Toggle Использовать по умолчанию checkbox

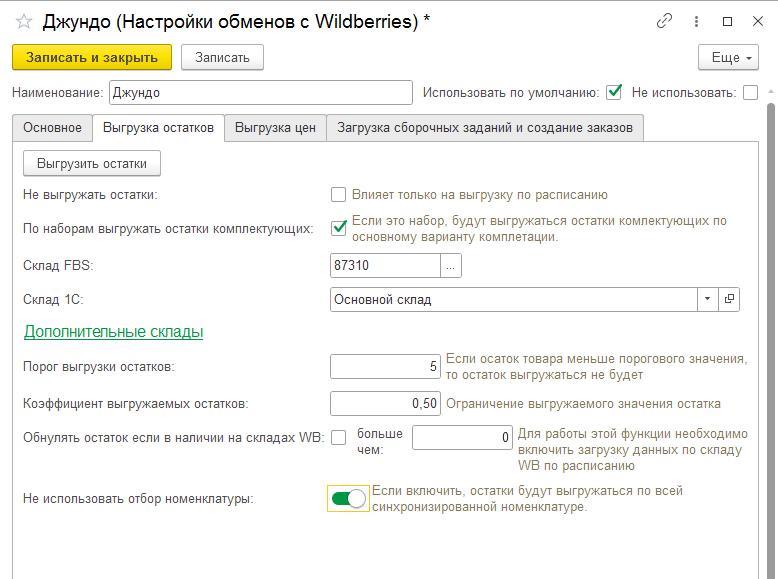(614, 92)
